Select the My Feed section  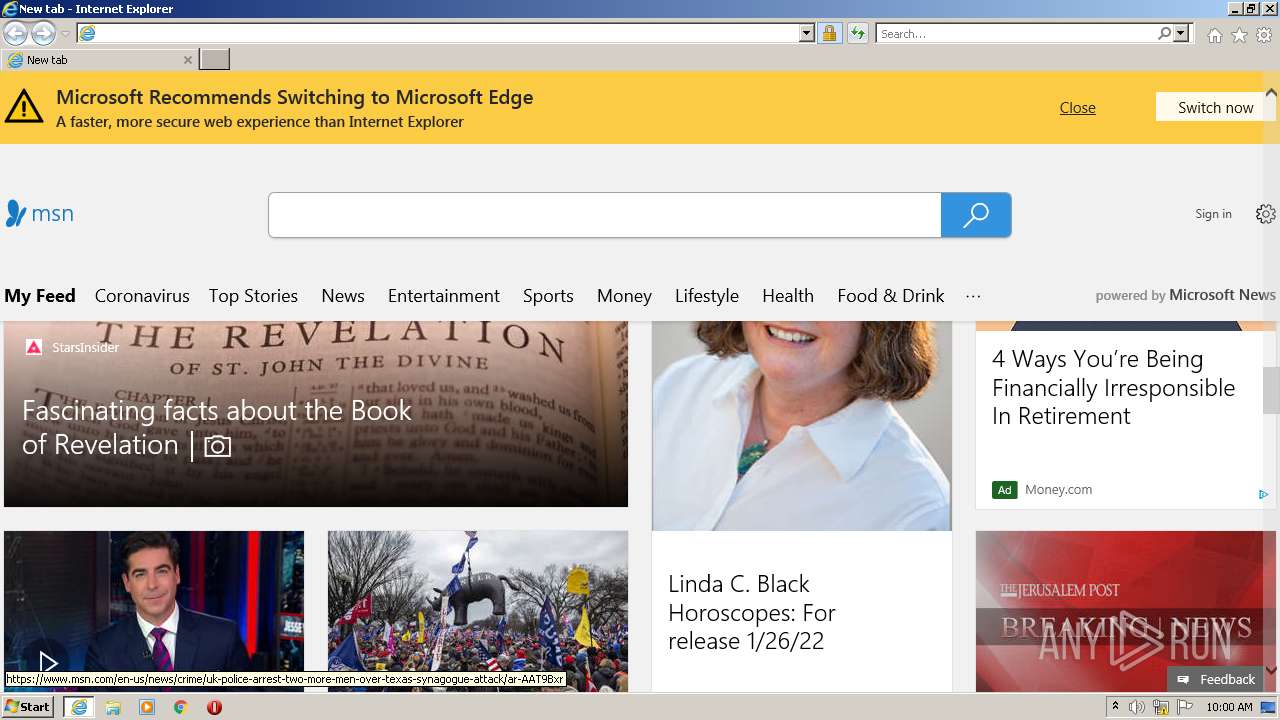40,296
